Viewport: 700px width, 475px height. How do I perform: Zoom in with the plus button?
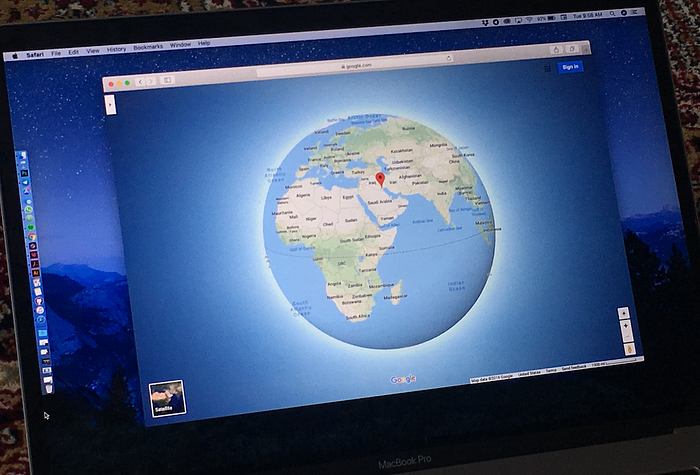click(625, 326)
